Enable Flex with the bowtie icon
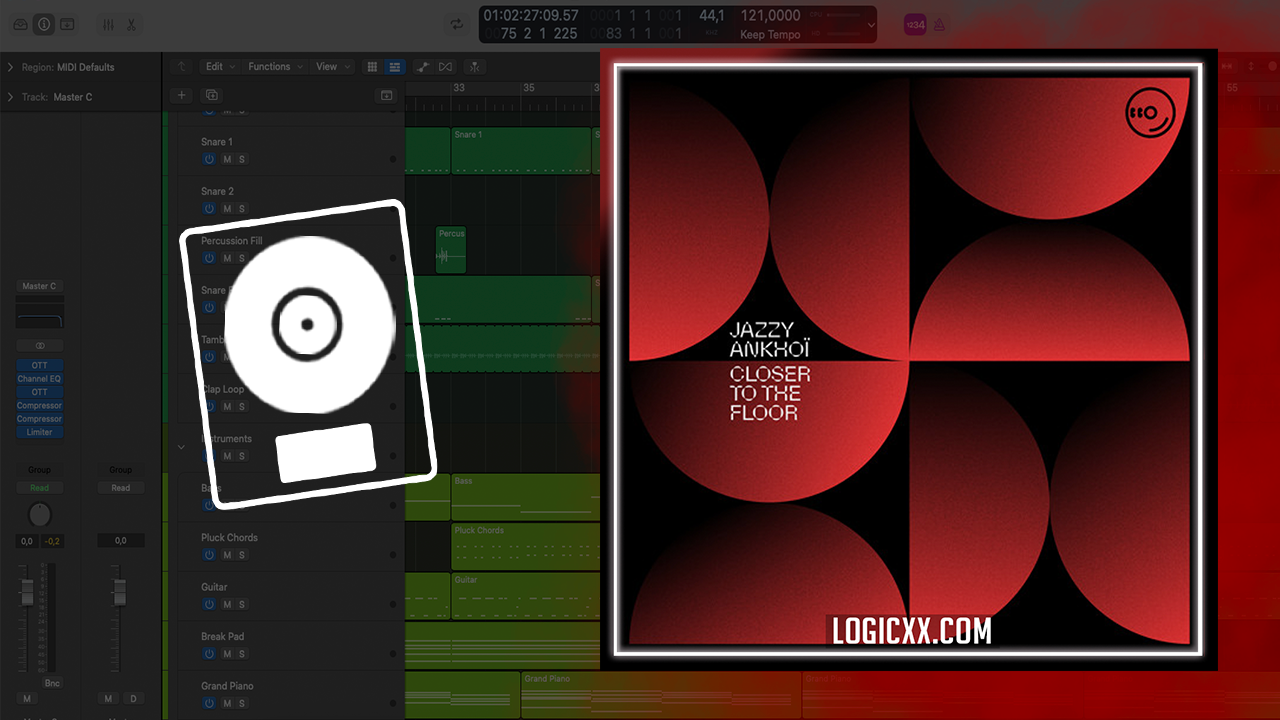The width and height of the screenshot is (1280, 720). coord(445,67)
